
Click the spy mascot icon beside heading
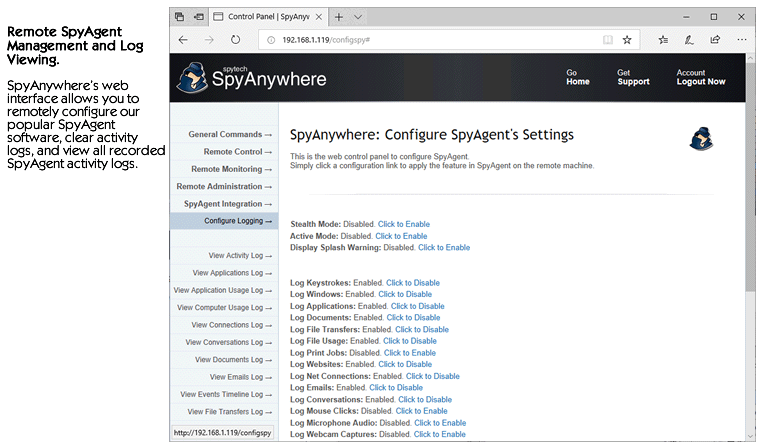[701, 139]
